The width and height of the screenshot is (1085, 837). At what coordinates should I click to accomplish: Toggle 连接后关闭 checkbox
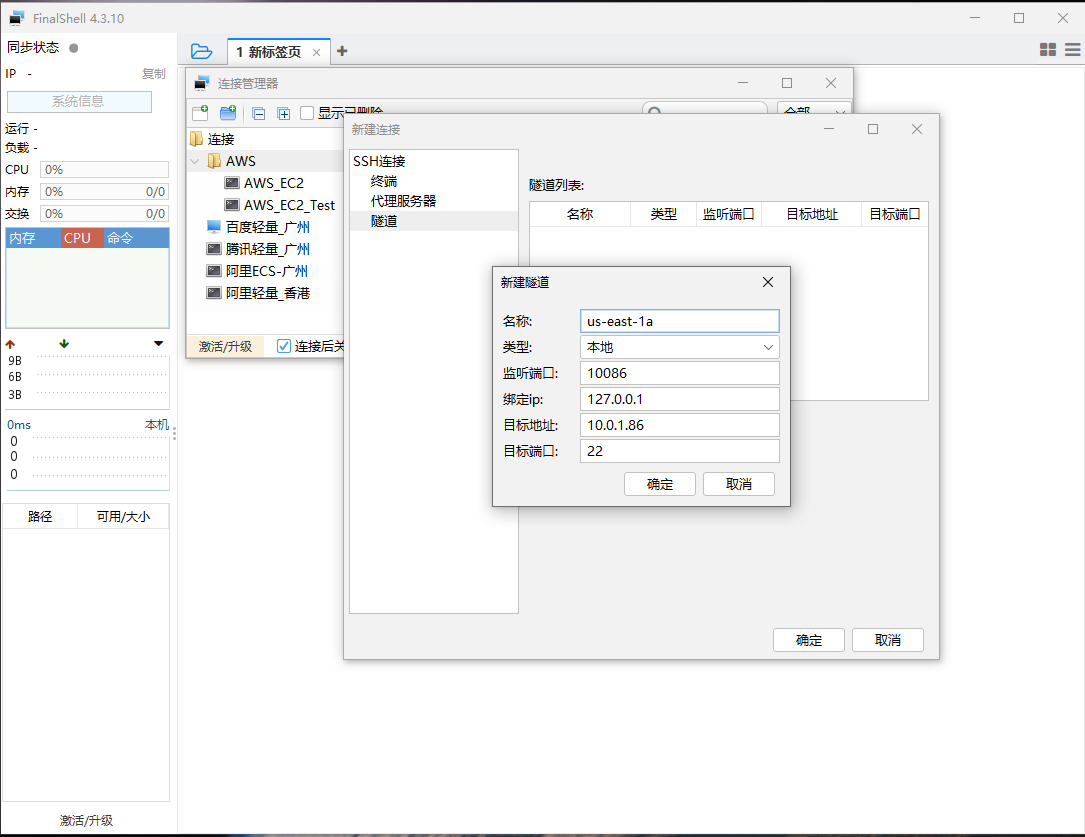(x=284, y=346)
